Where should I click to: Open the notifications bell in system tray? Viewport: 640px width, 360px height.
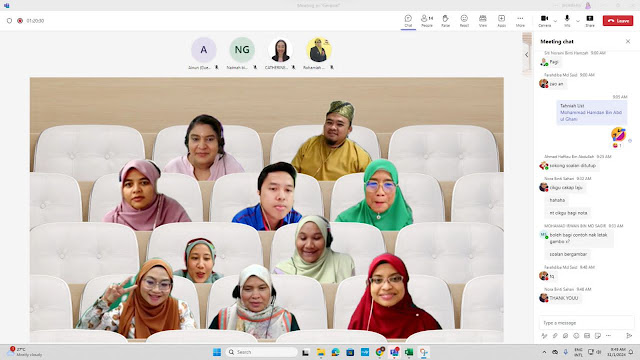point(631,352)
